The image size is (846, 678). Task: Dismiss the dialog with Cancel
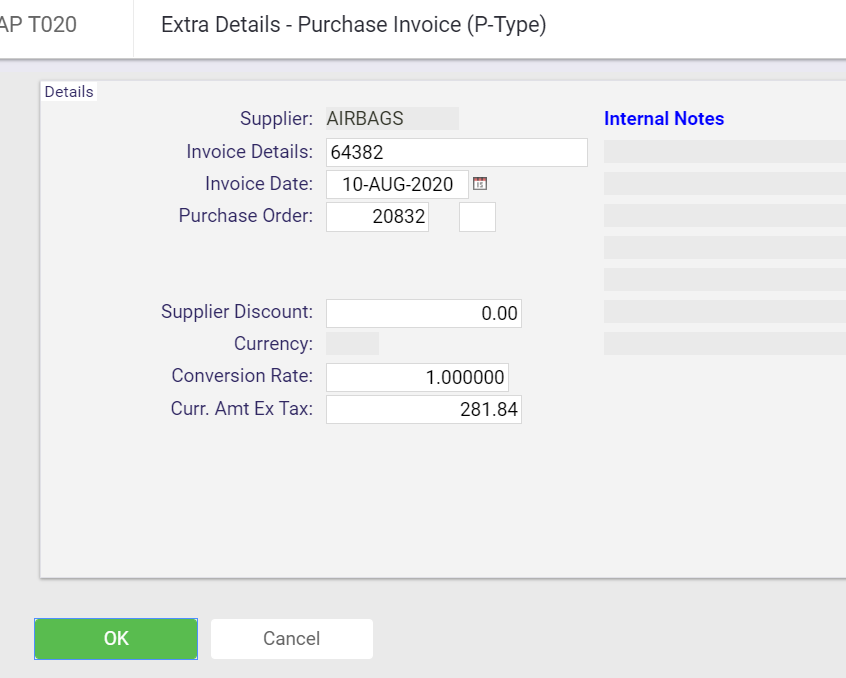pyautogui.click(x=291, y=639)
